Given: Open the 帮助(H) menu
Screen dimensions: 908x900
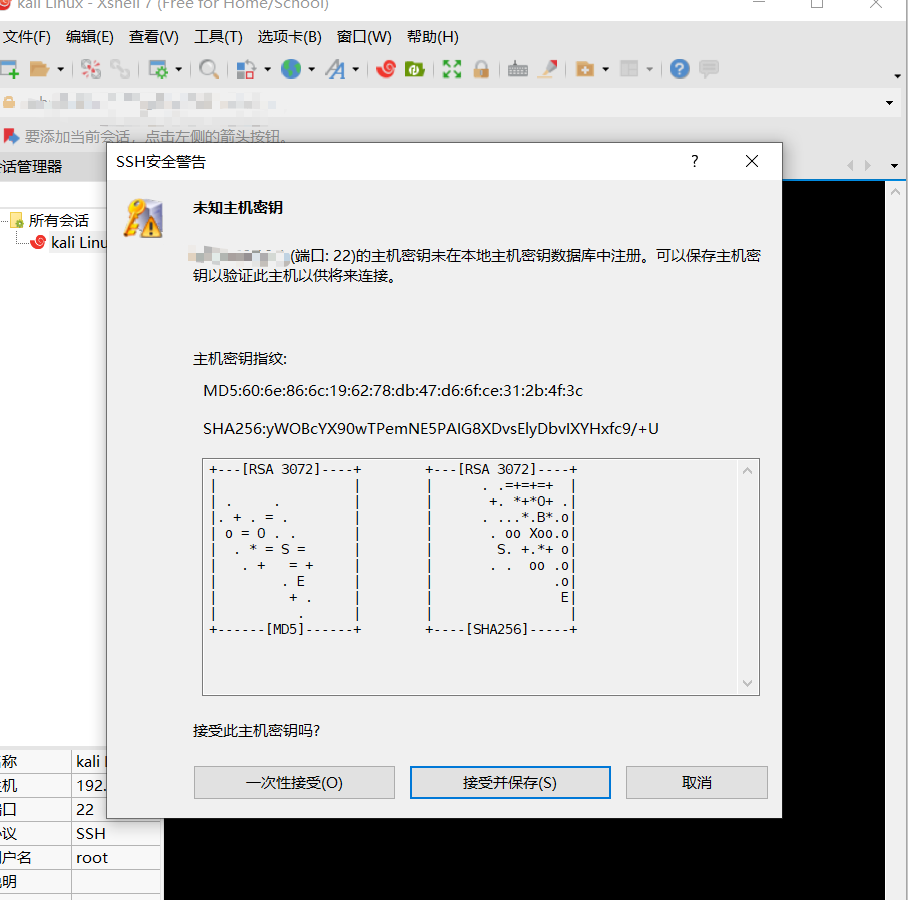Looking at the screenshot, I should point(433,37).
